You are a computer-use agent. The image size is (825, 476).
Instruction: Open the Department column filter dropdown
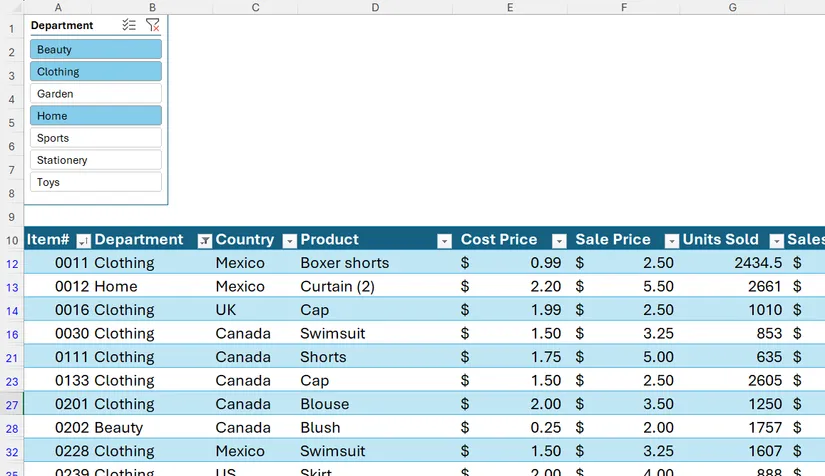tap(205, 241)
